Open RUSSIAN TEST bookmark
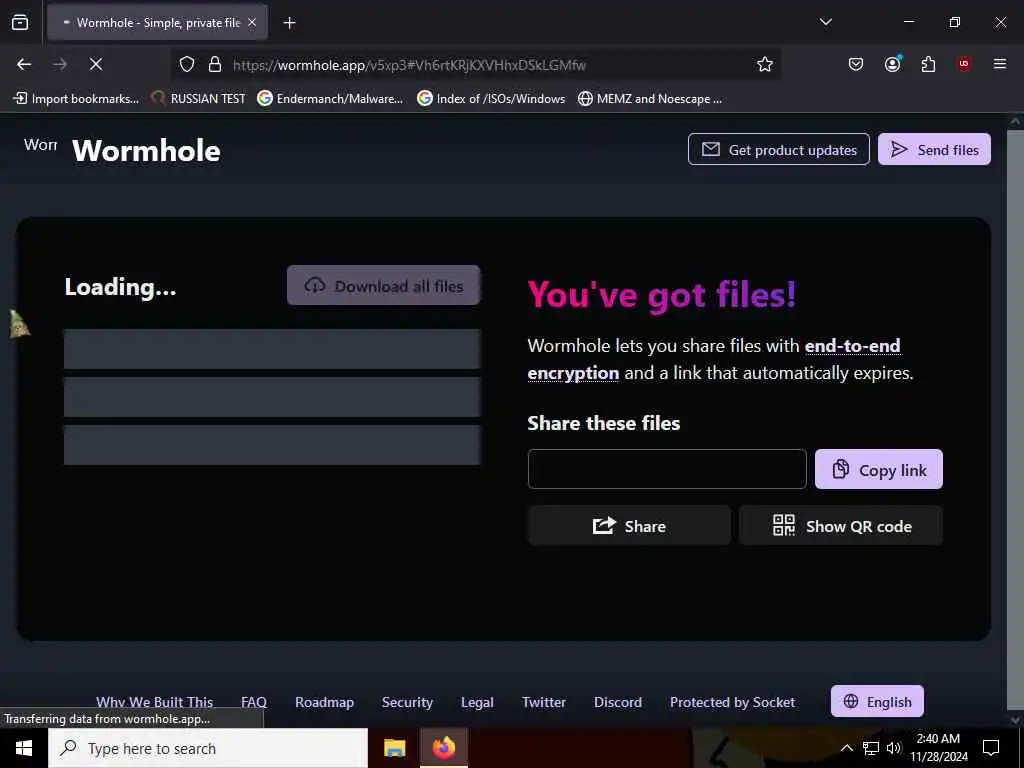This screenshot has width=1024, height=768. click(x=198, y=99)
